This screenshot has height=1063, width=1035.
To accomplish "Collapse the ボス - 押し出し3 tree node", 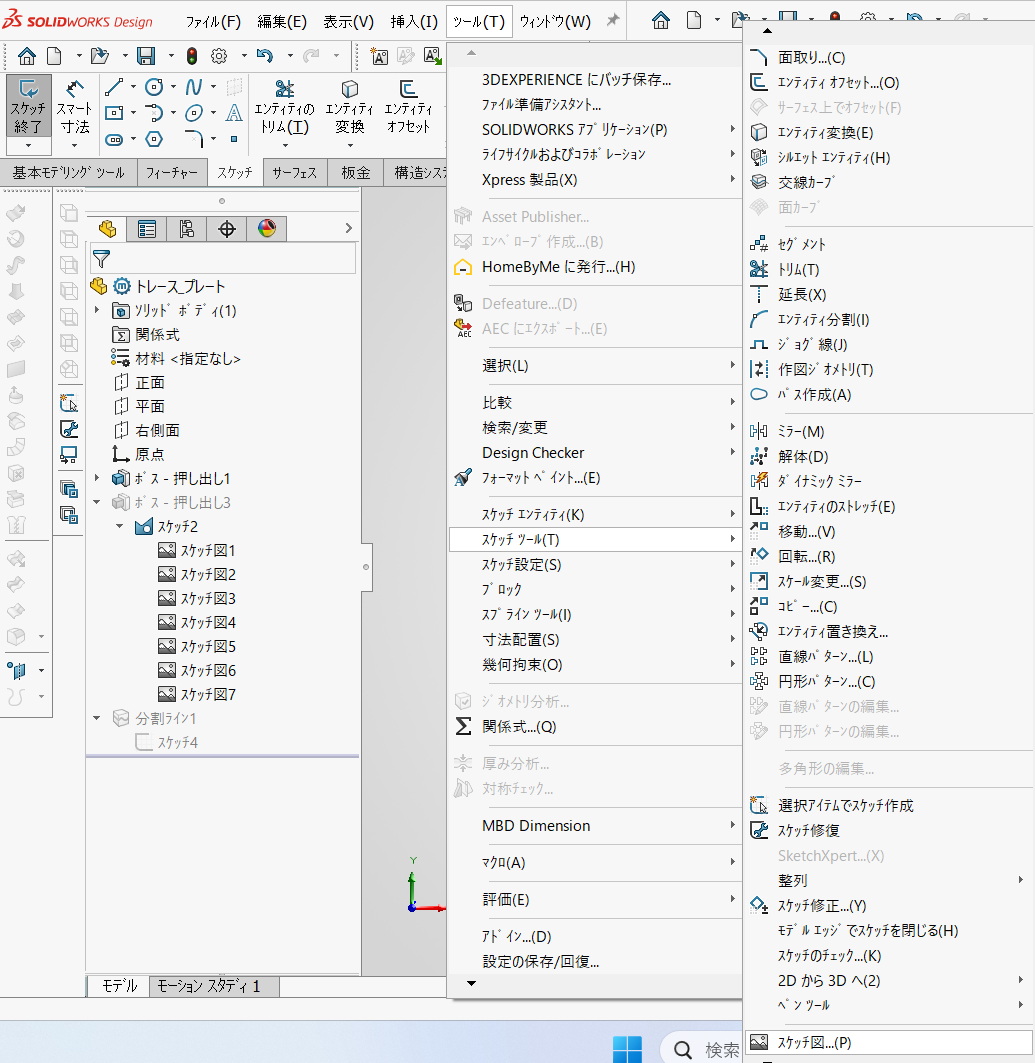I will (97, 502).
